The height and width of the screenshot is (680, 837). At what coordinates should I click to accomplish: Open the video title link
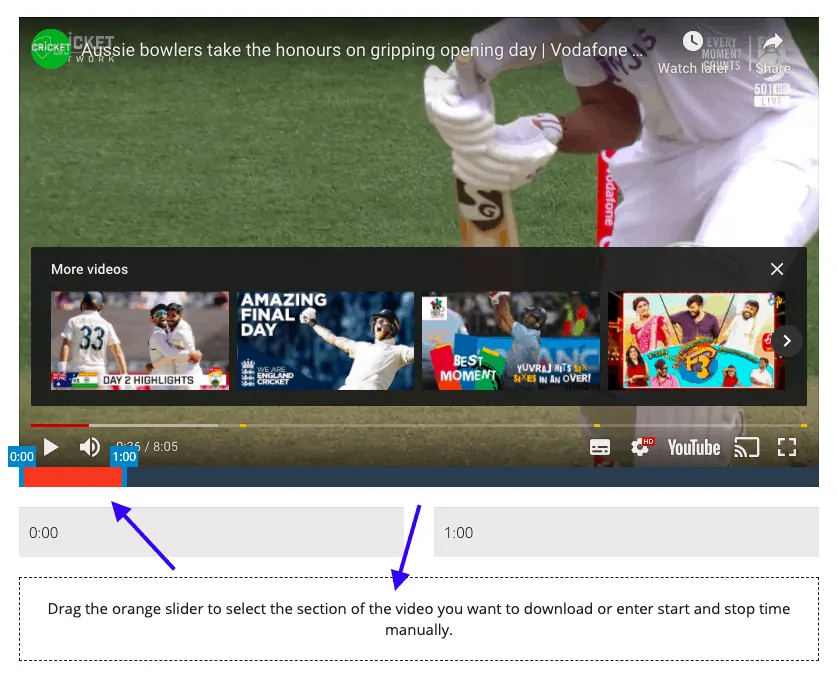coord(360,50)
